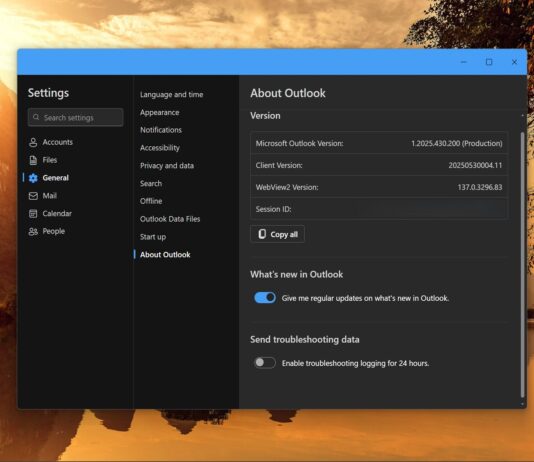Click Client Version value 20250530004.11

click(x=475, y=165)
